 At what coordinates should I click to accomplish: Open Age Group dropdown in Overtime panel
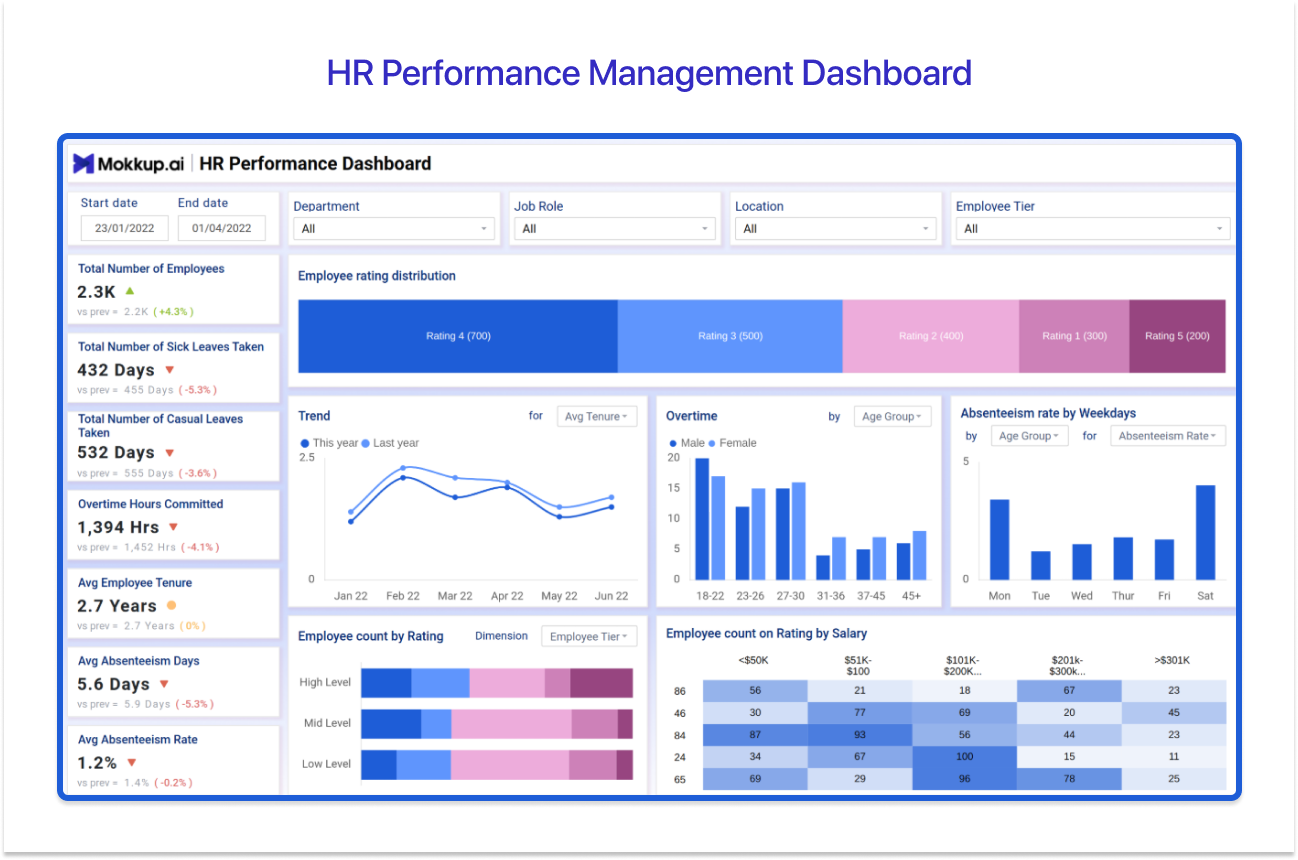point(892,416)
